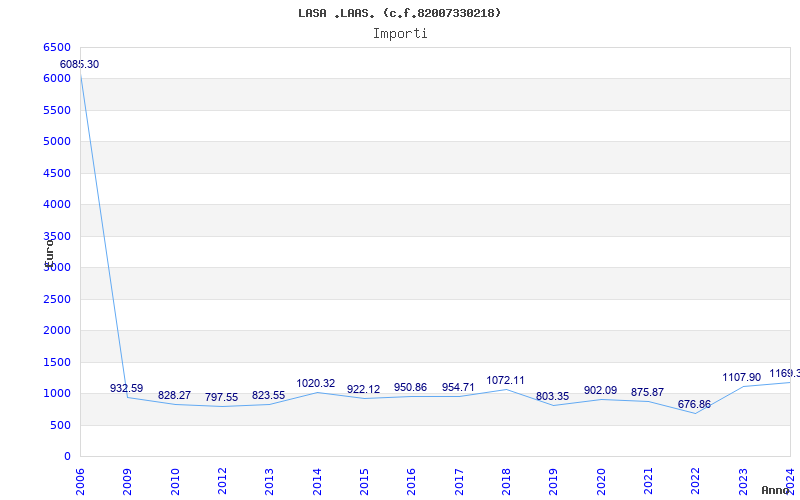Image resolution: width=800 pixels, height=500 pixels.
Task: Select the y-axis value 6500
Action: click(x=57, y=47)
